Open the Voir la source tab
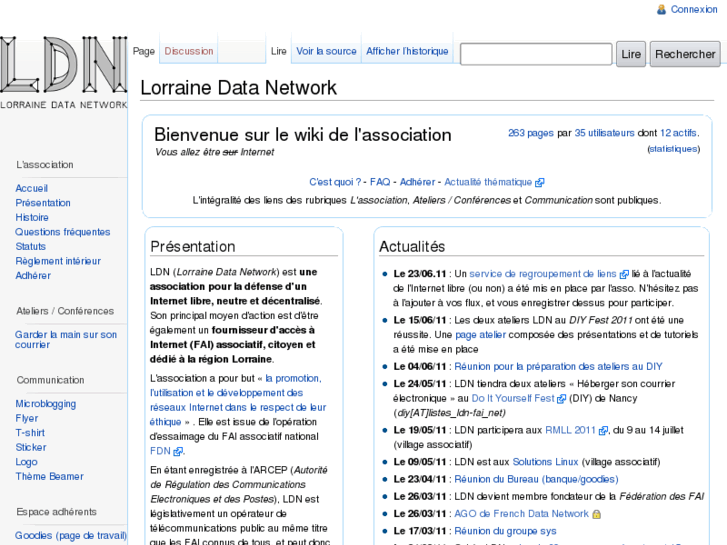This screenshot has height=545, width=727. 326,51
